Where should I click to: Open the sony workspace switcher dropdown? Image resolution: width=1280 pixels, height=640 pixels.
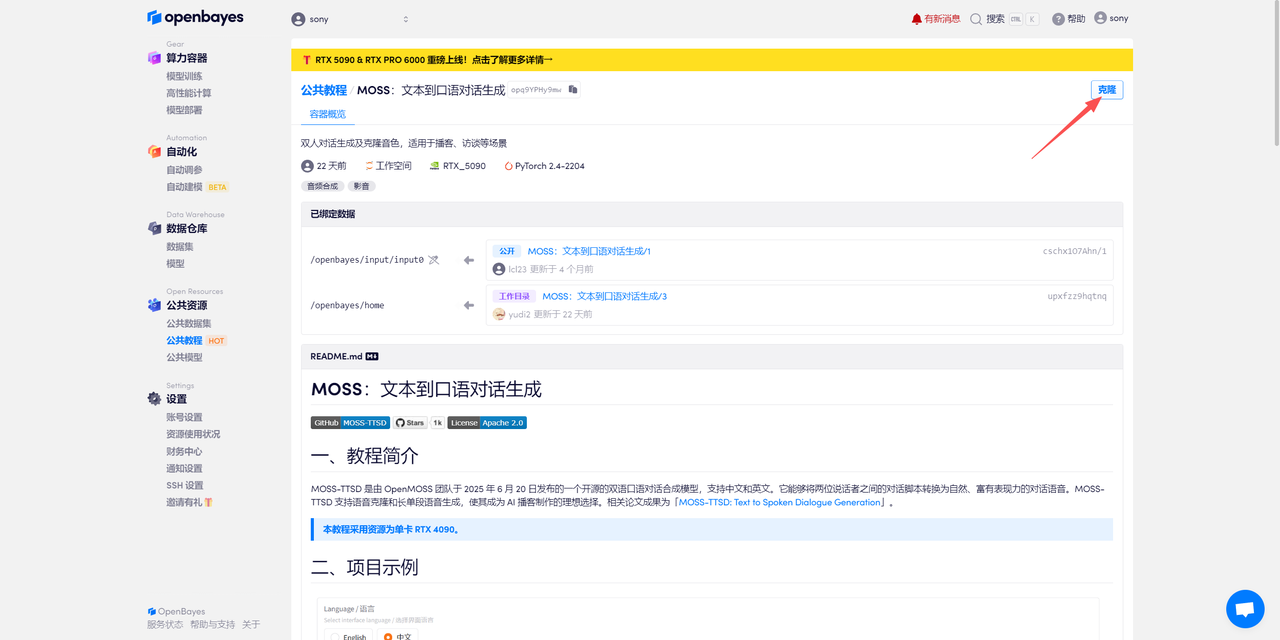[350, 19]
